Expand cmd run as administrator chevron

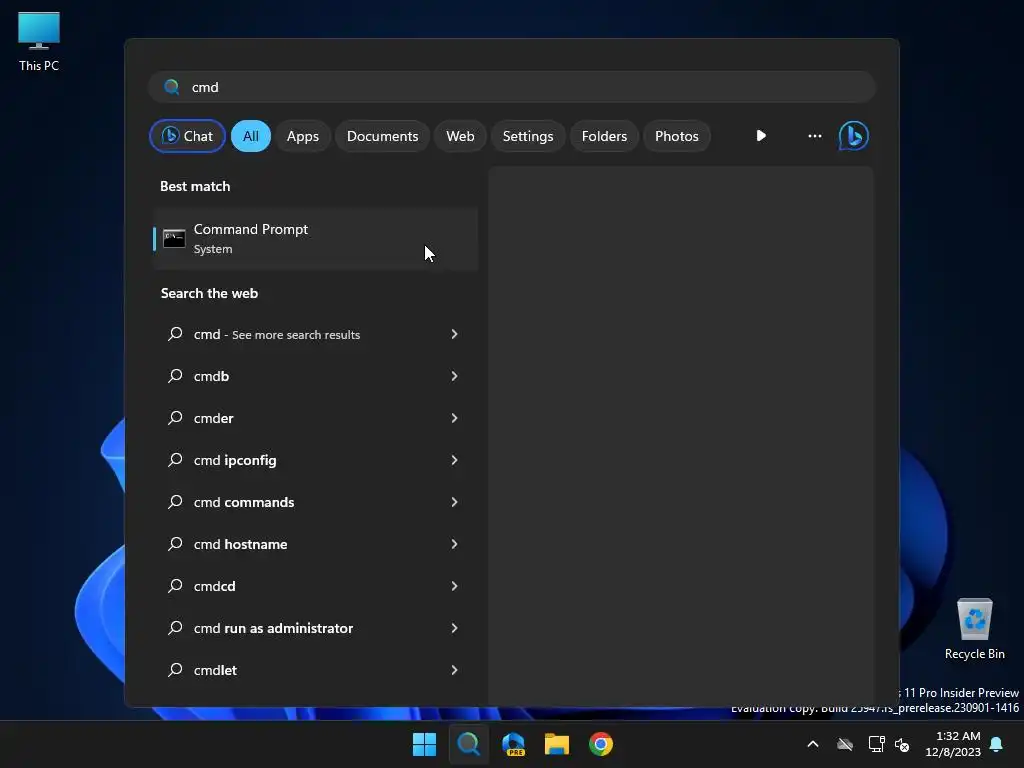click(455, 628)
